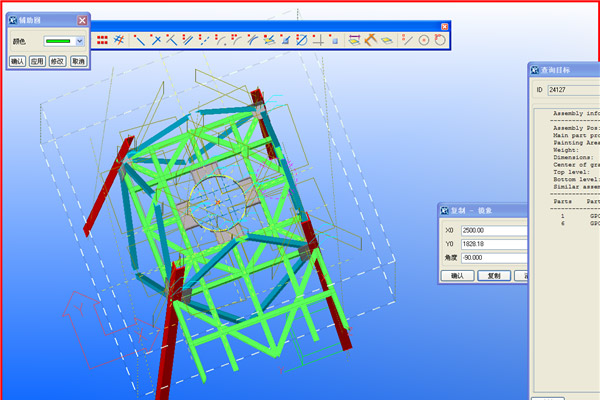The image size is (600, 400).
Task: Click the crossed blue lines toolbar icon
Action: coord(118,40)
